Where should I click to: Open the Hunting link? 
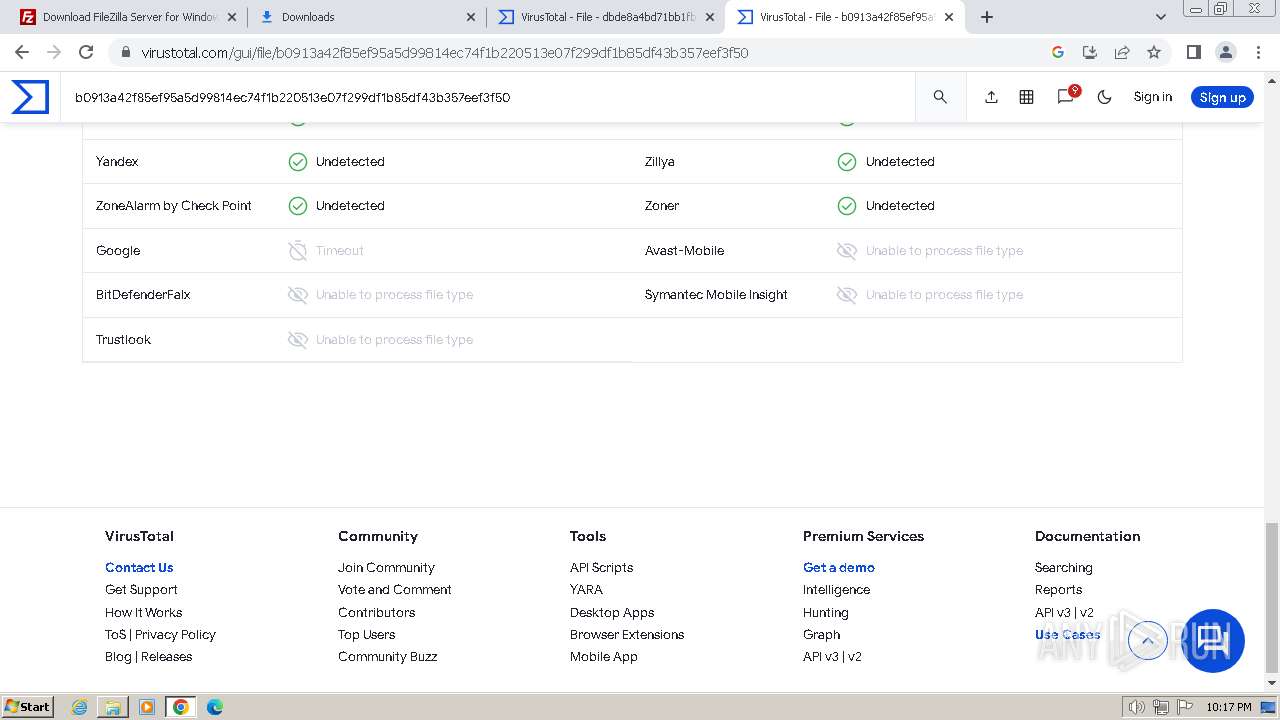click(825, 612)
